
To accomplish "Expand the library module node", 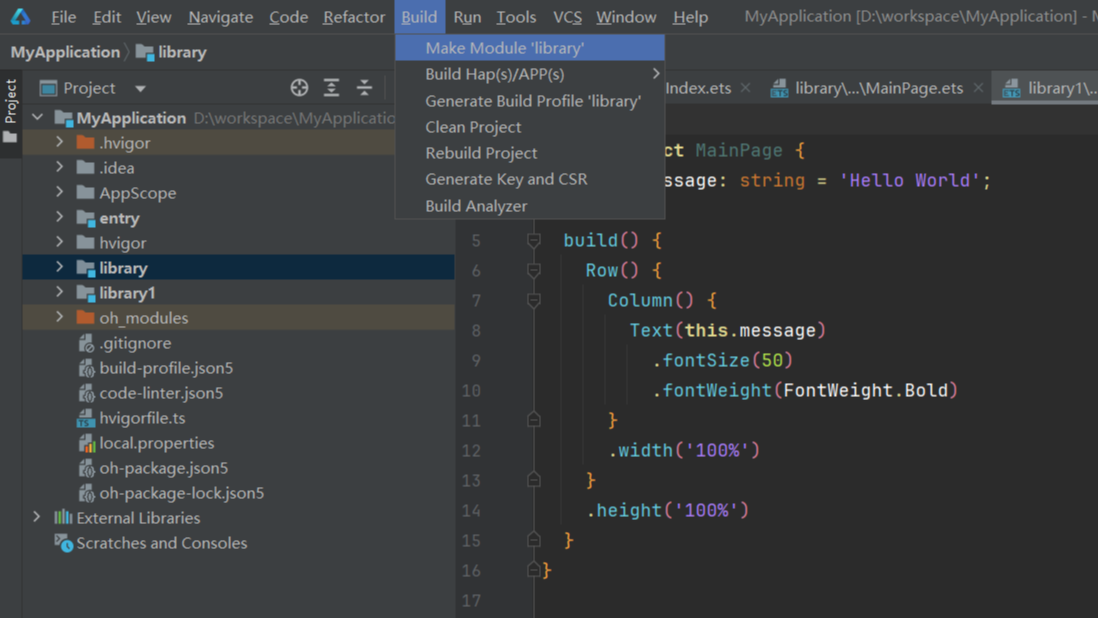I will tap(60, 267).
